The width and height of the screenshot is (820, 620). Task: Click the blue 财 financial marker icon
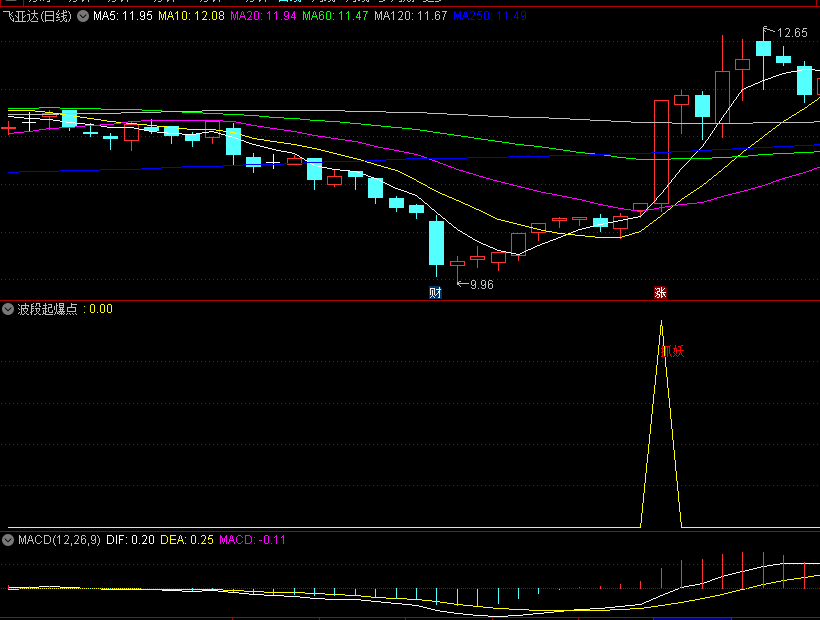(435, 293)
